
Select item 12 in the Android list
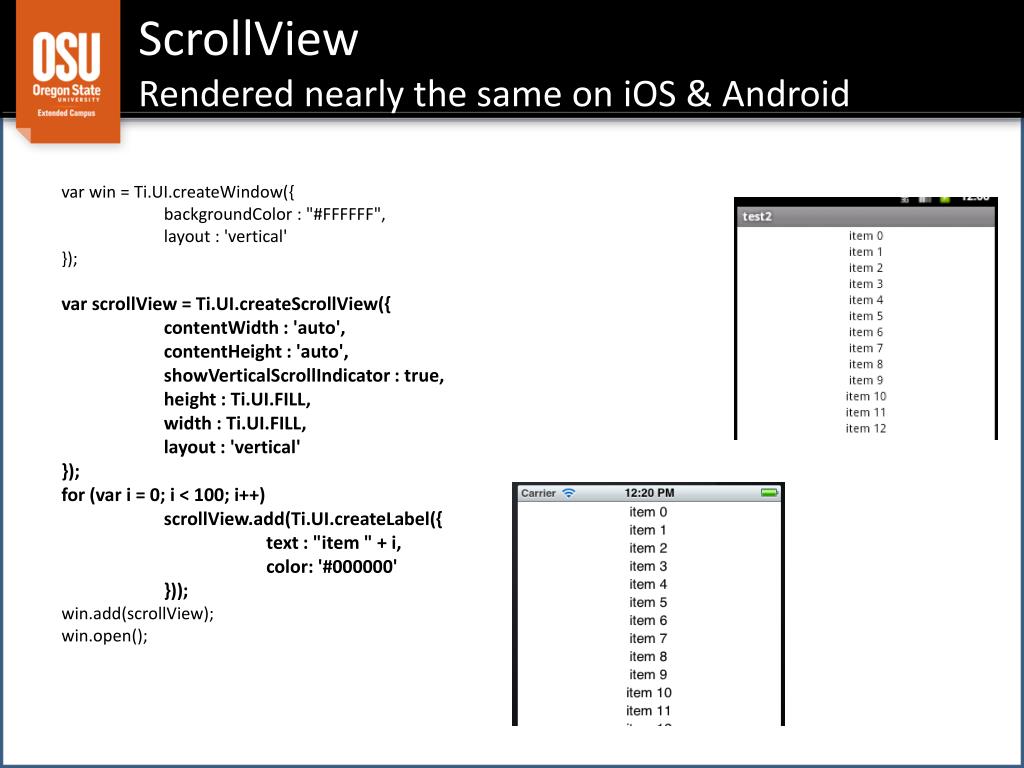click(x=866, y=428)
